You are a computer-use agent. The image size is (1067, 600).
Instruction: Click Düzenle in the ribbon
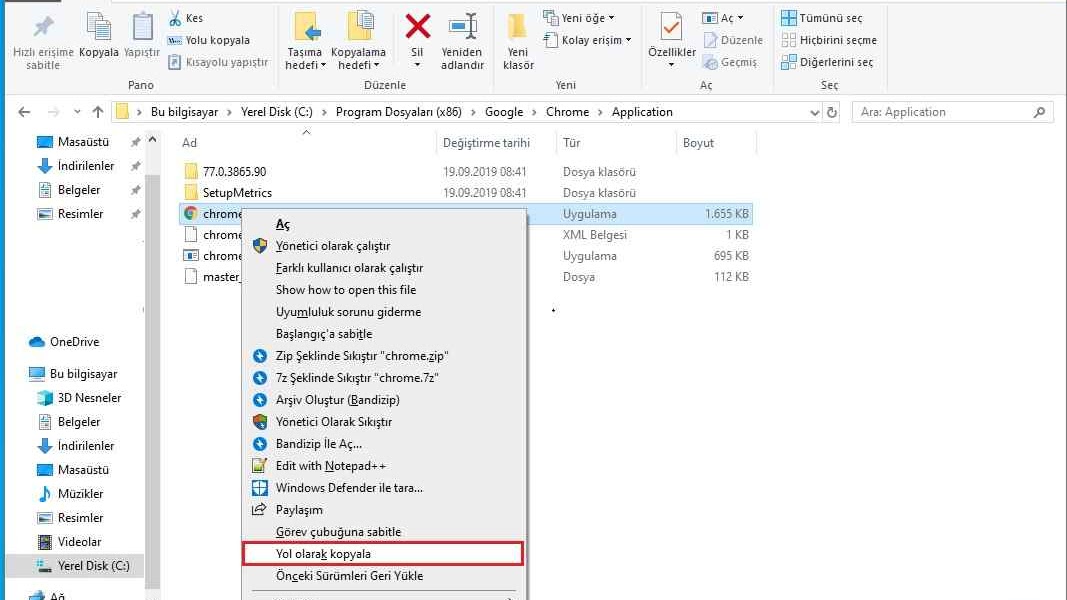(x=733, y=40)
